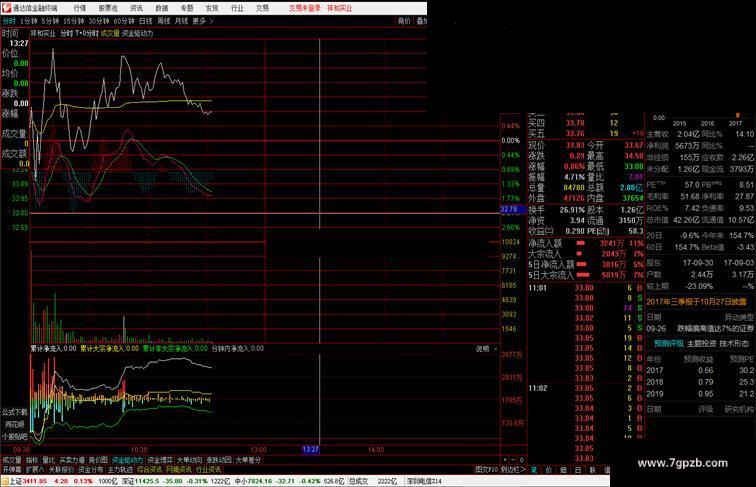Switch to 15分钟 chart period
Image resolution: width=756 pixels, height=487 pixels.
pos(73,21)
